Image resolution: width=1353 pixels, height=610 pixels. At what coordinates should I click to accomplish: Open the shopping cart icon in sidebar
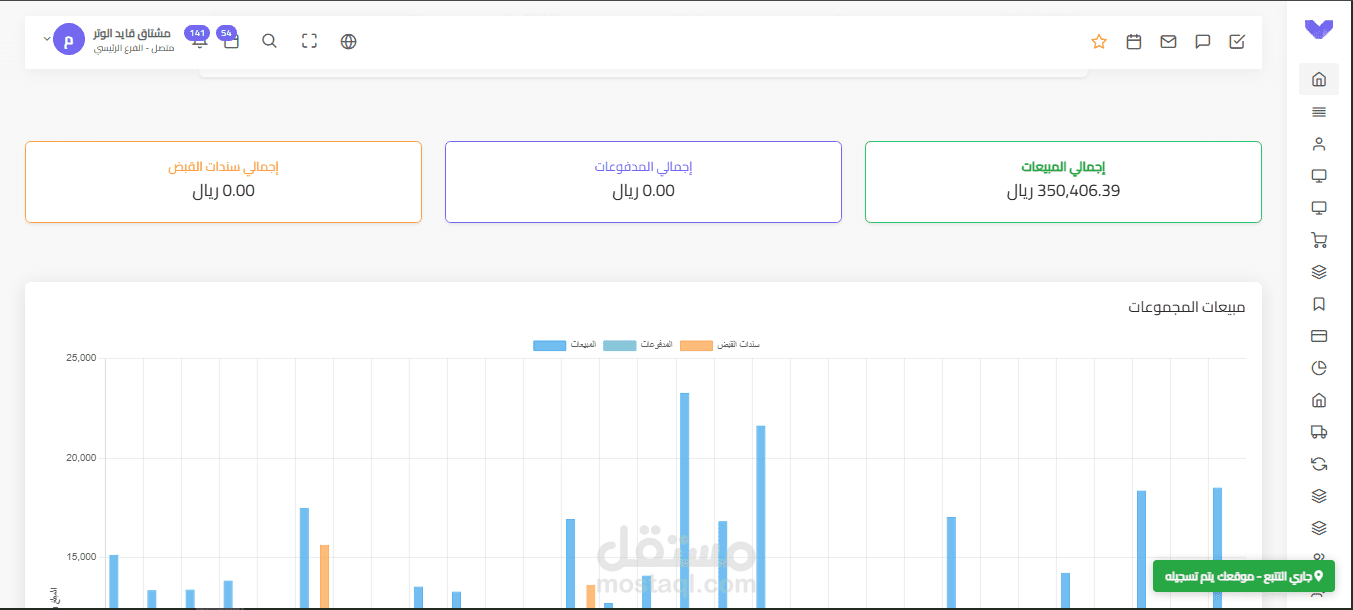click(1318, 240)
